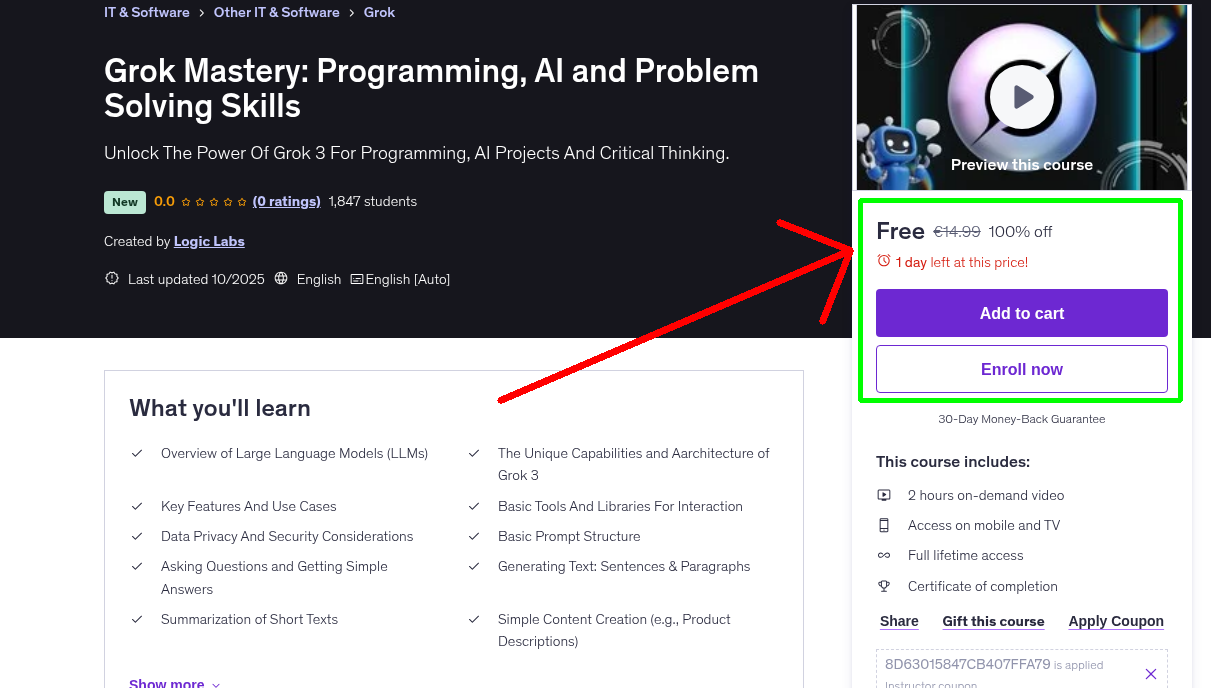The height and width of the screenshot is (688, 1211).
Task: Click the infinity lifetime access icon
Action: [x=884, y=555]
